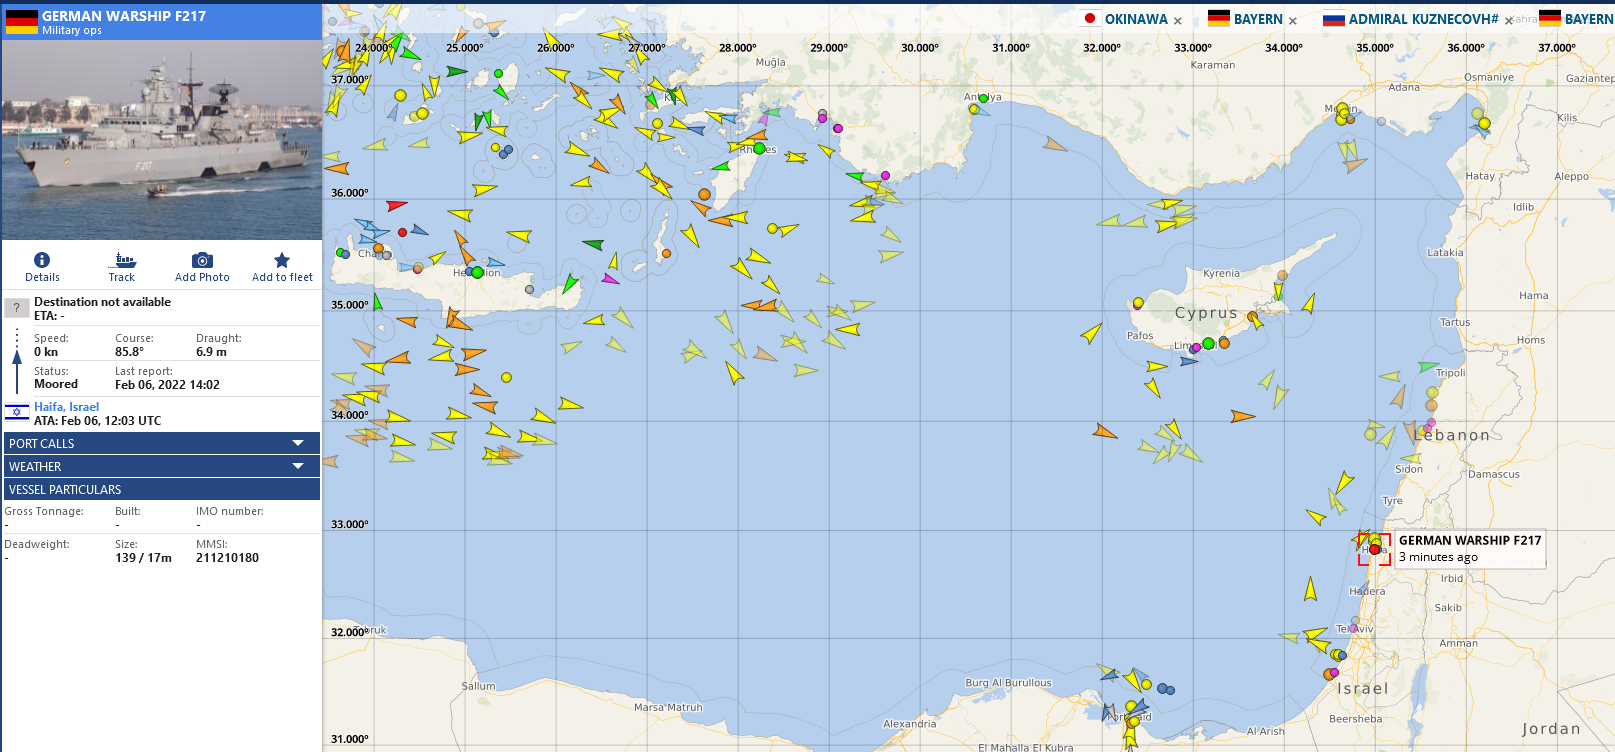Click the orange moored vessel dot near Rhodes
1615x752 pixels.
[x=704, y=195]
